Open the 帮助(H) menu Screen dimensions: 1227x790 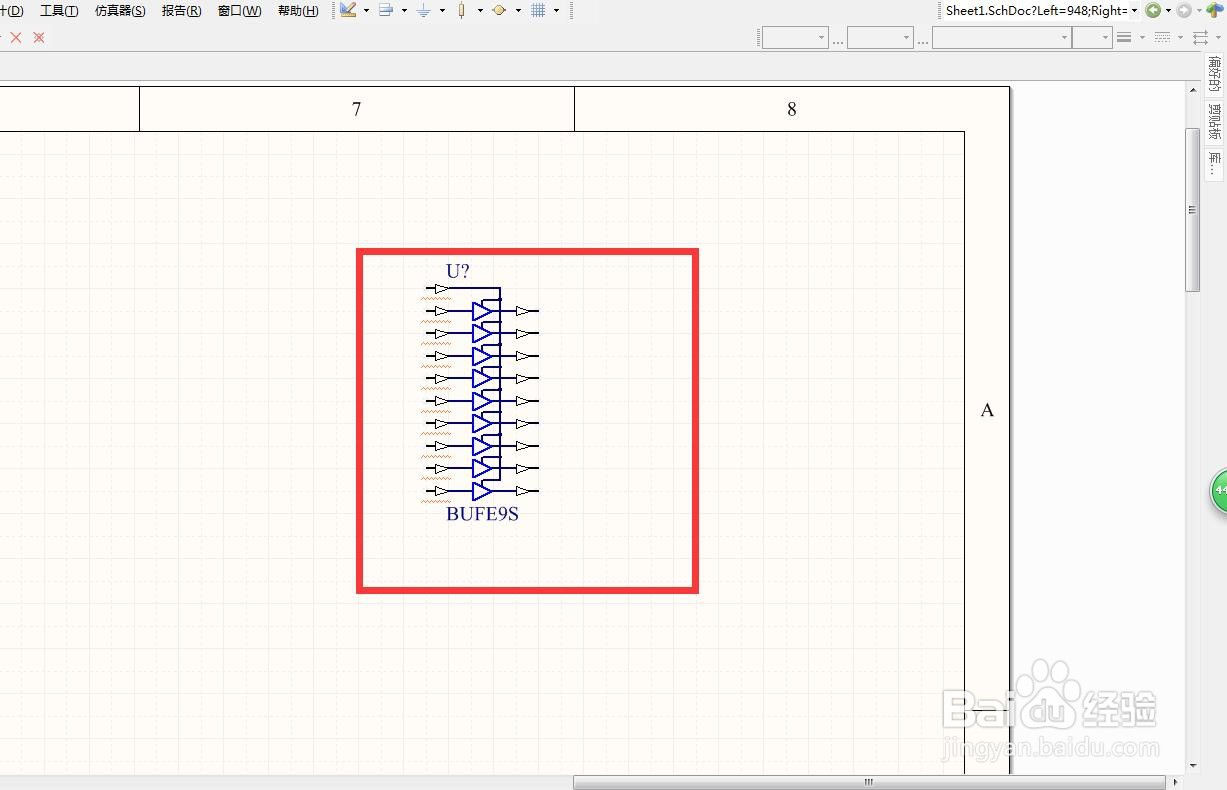[298, 11]
